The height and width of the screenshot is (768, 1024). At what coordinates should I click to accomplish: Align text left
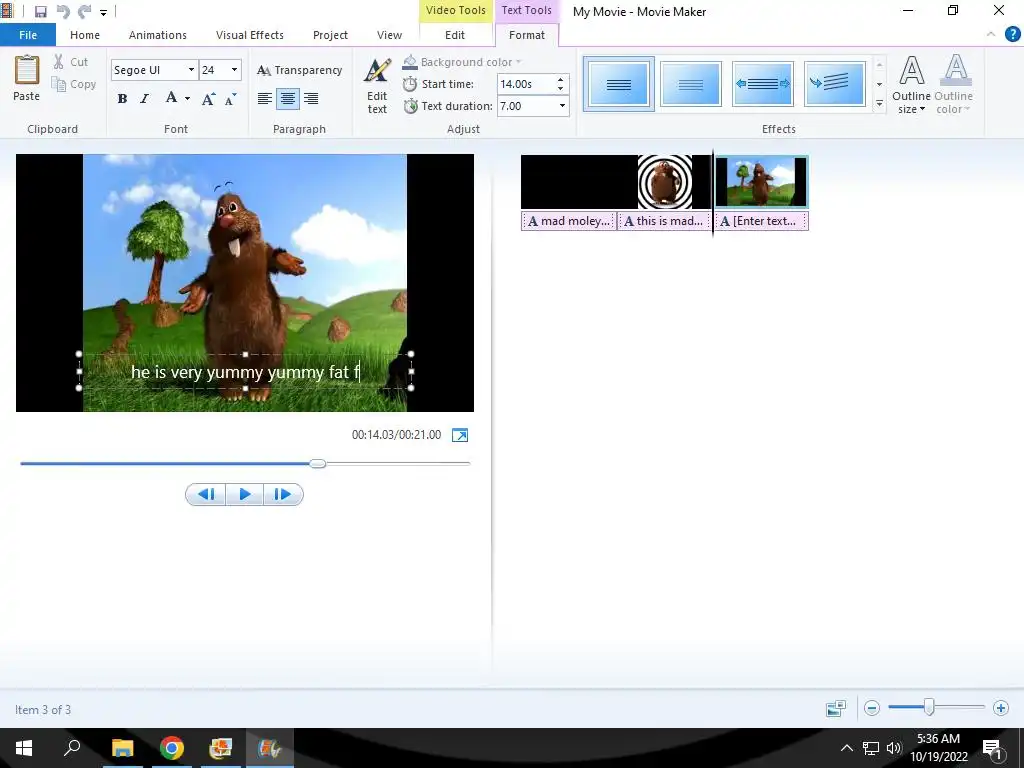(x=264, y=99)
